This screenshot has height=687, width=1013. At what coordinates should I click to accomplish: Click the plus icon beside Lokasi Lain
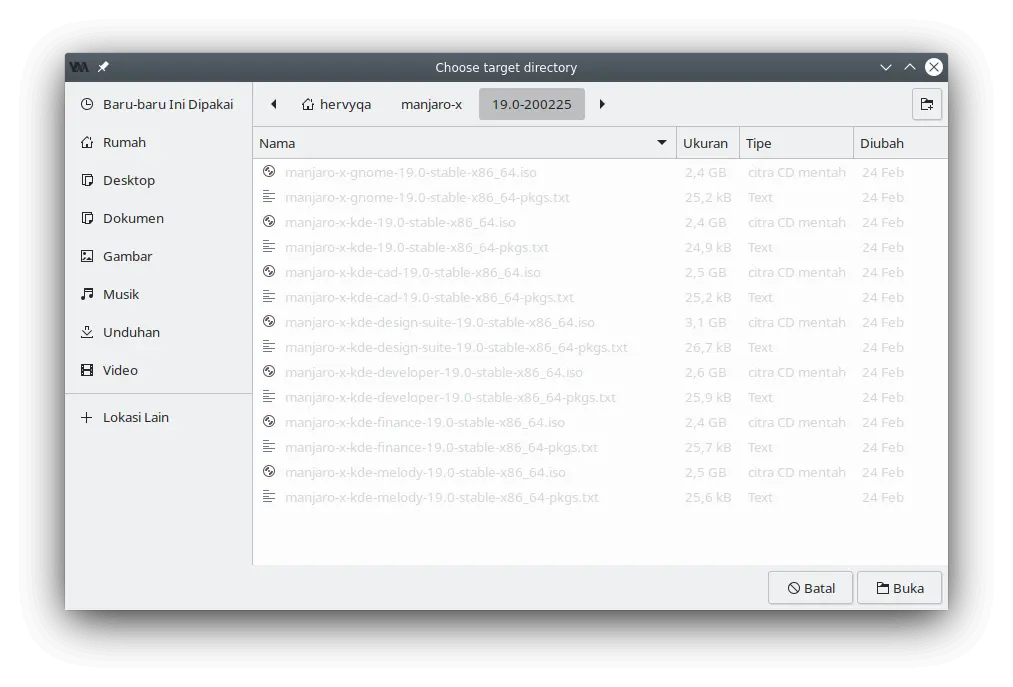(87, 417)
